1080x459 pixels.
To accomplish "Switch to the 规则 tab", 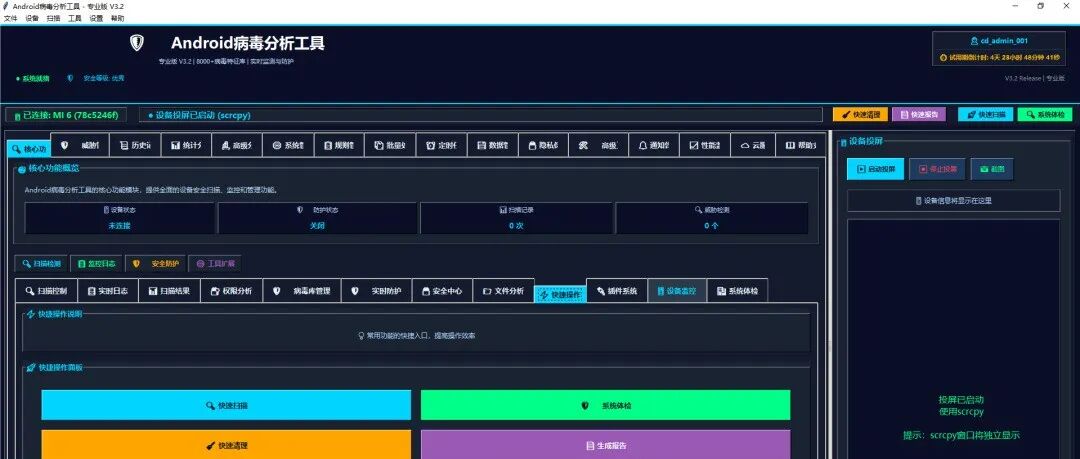I will click(338, 145).
